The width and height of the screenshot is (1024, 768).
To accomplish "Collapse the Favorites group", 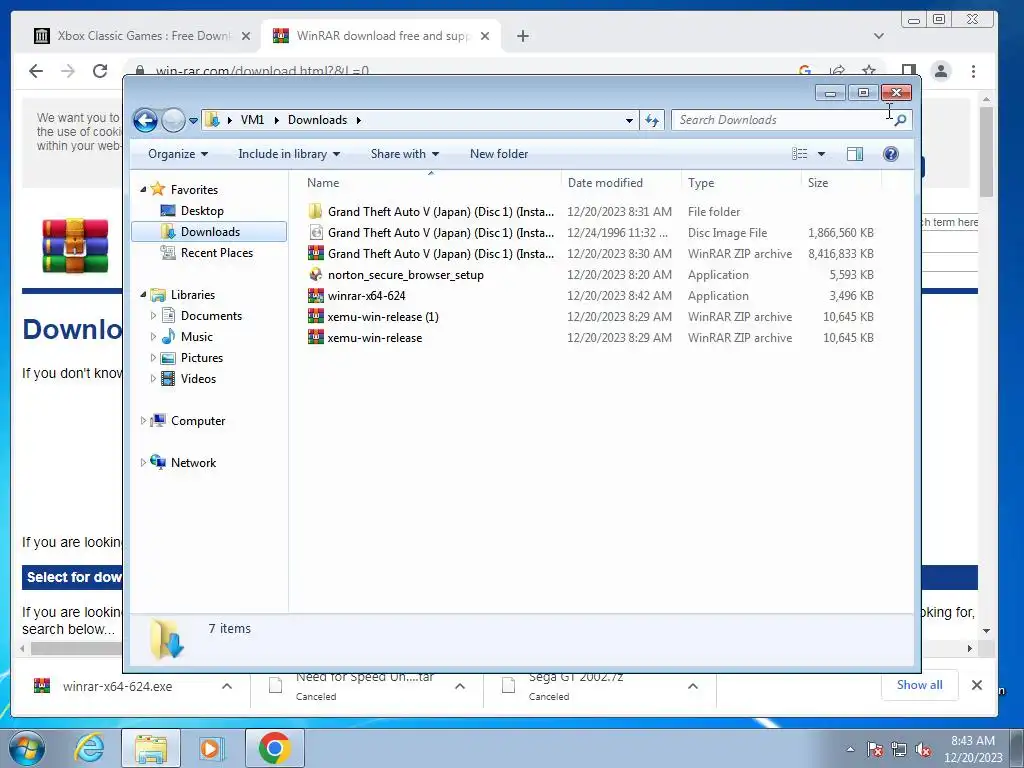I will (x=143, y=189).
